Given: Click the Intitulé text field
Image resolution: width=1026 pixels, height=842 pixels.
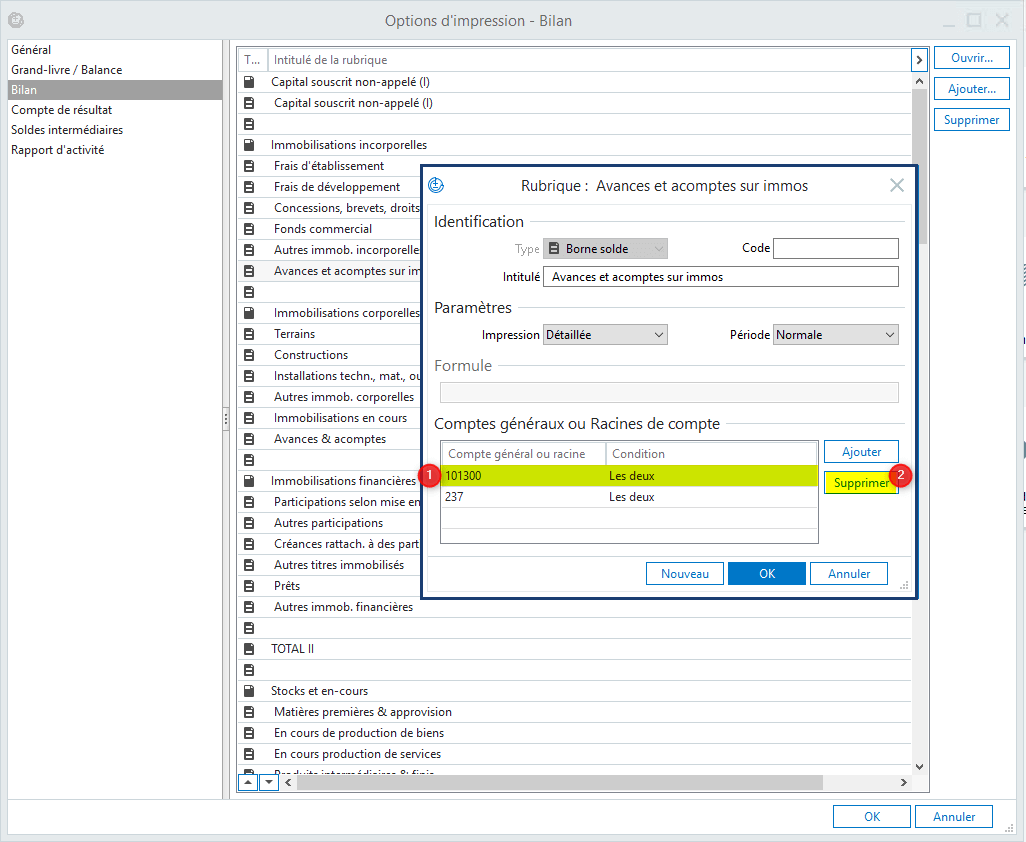Looking at the screenshot, I should pyautogui.click(x=720, y=277).
